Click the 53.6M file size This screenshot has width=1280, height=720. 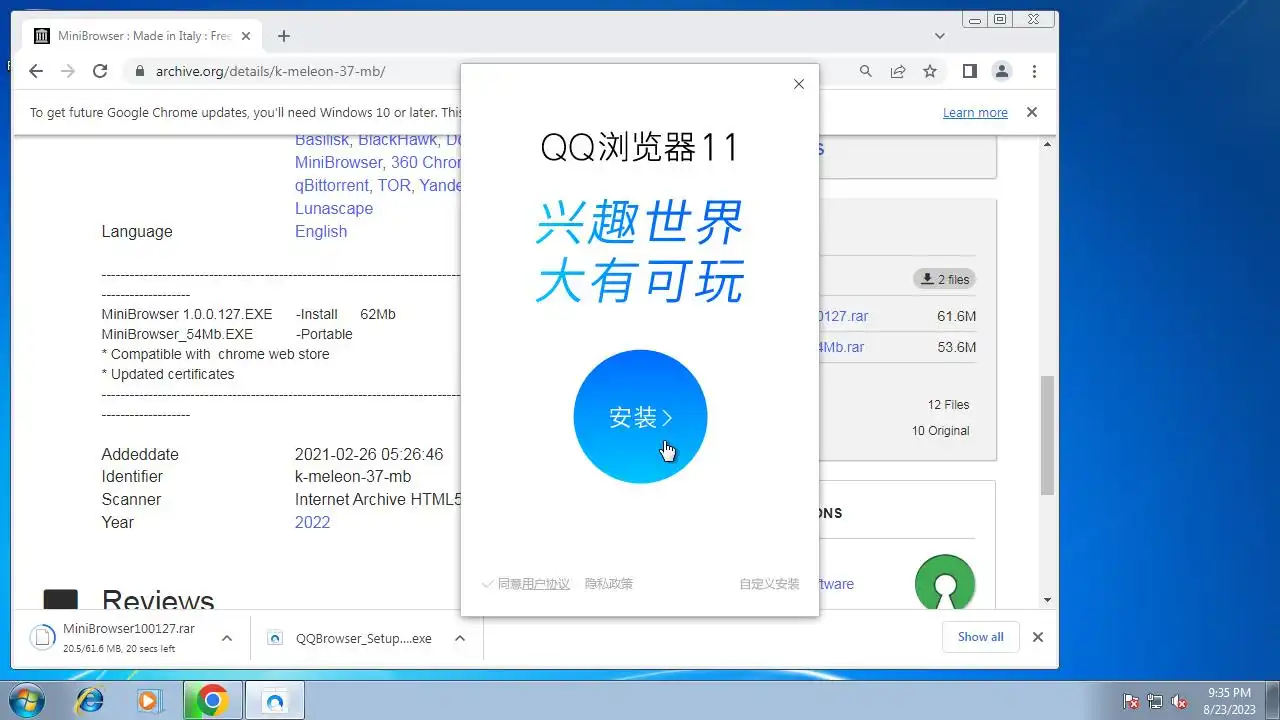[x=956, y=347]
